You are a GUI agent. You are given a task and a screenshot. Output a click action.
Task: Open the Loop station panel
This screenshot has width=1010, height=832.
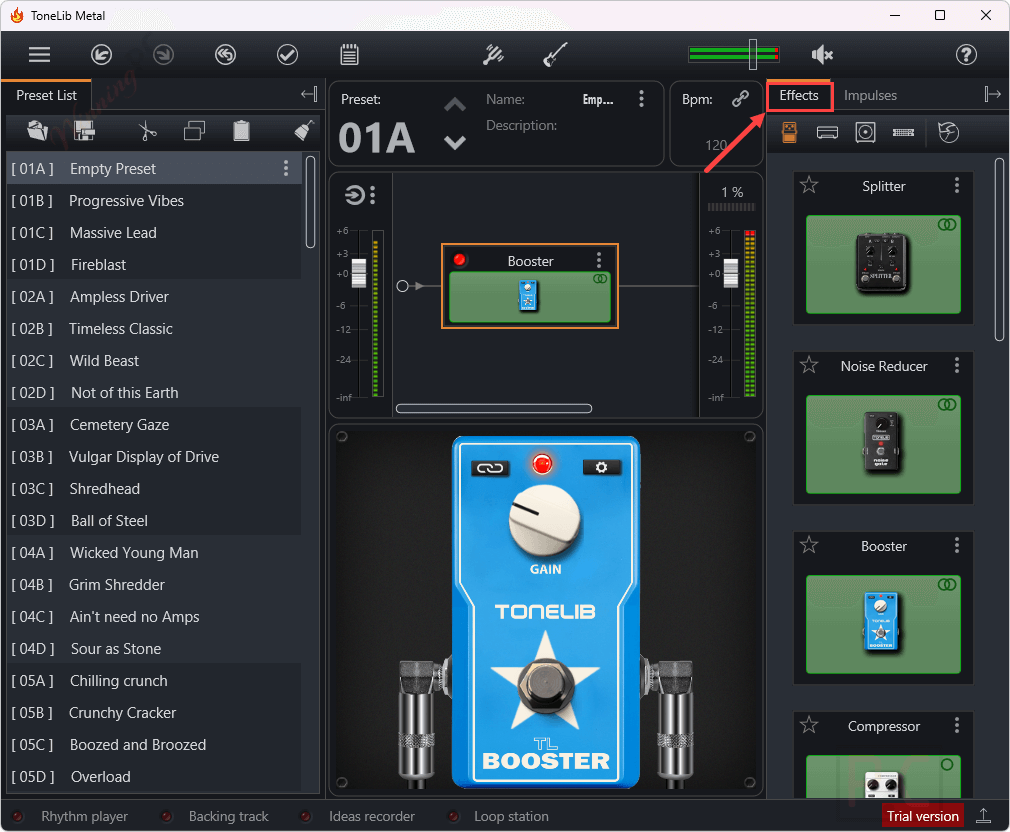(x=511, y=816)
